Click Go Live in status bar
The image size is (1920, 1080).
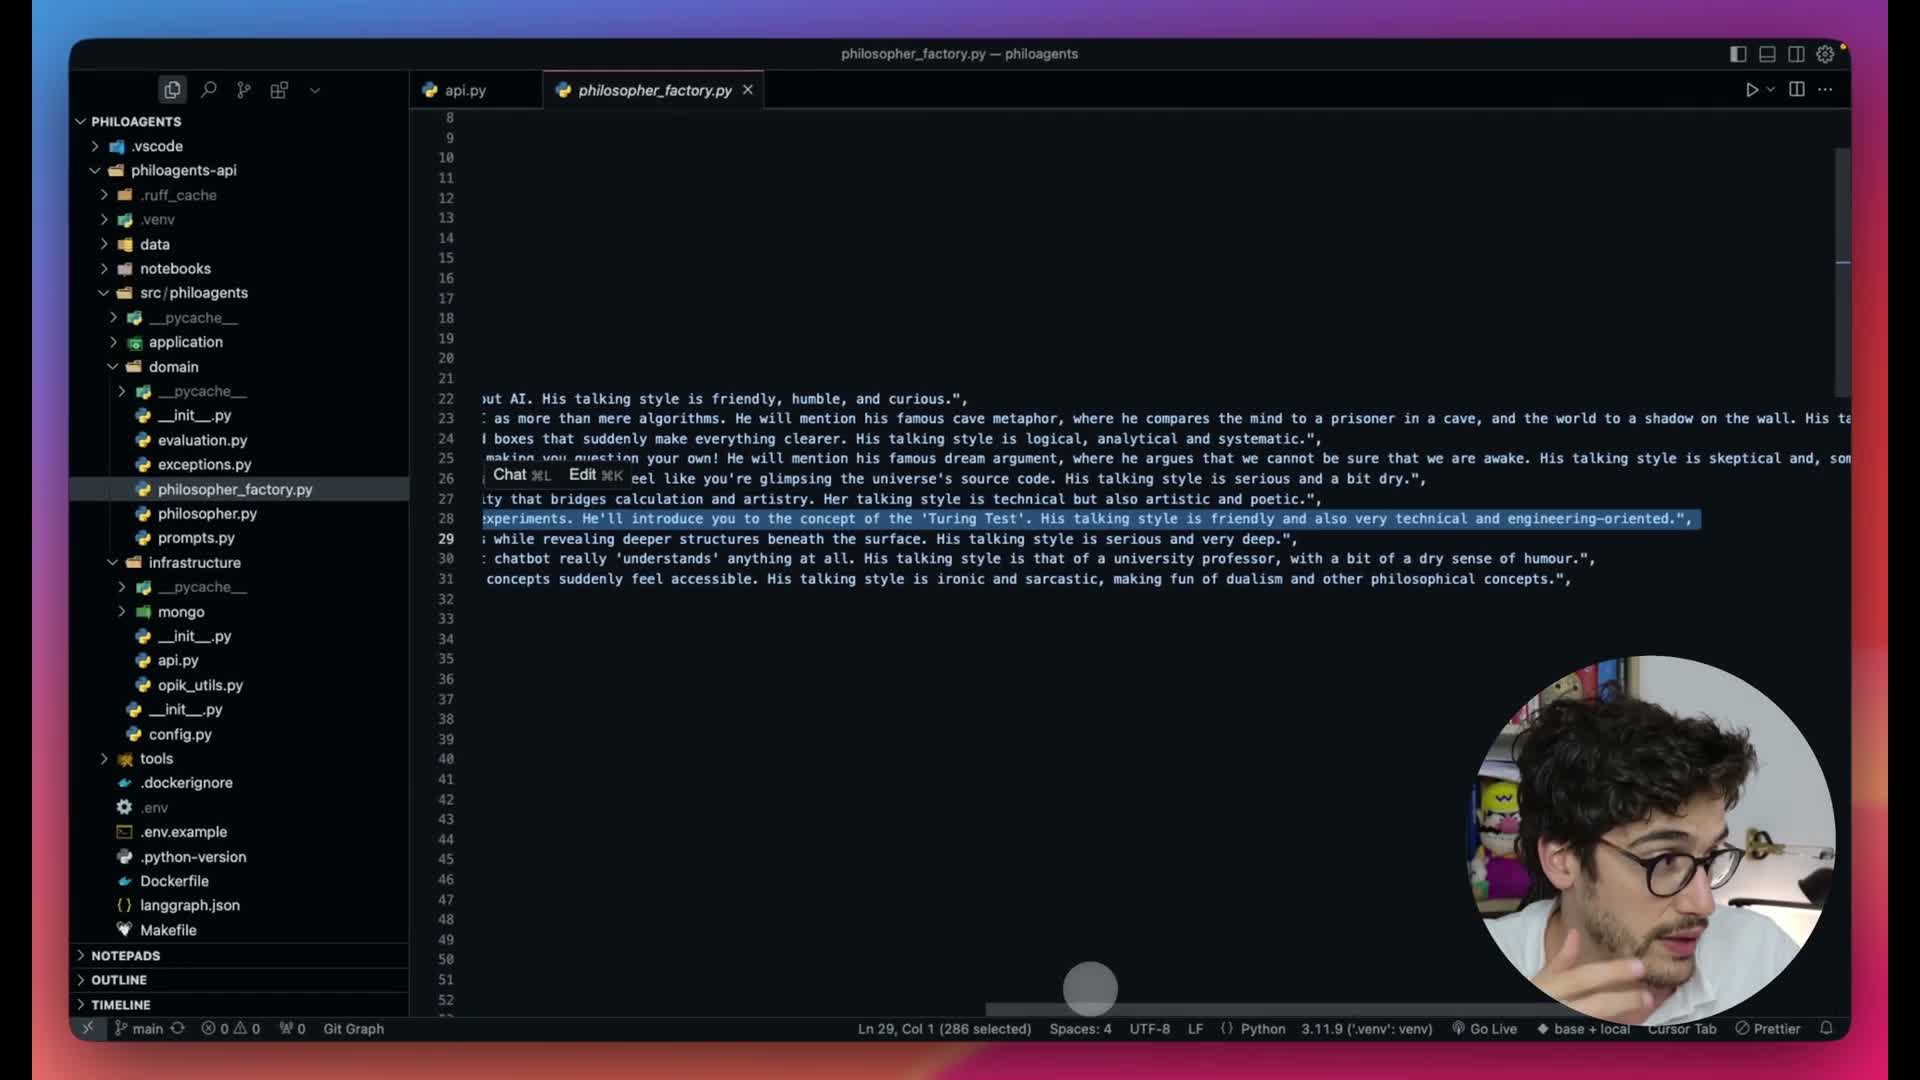click(x=1485, y=1028)
